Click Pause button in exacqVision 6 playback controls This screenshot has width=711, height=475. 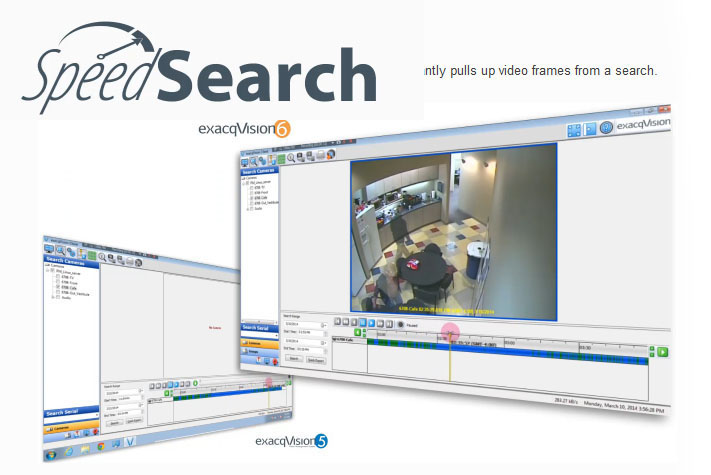pos(363,323)
